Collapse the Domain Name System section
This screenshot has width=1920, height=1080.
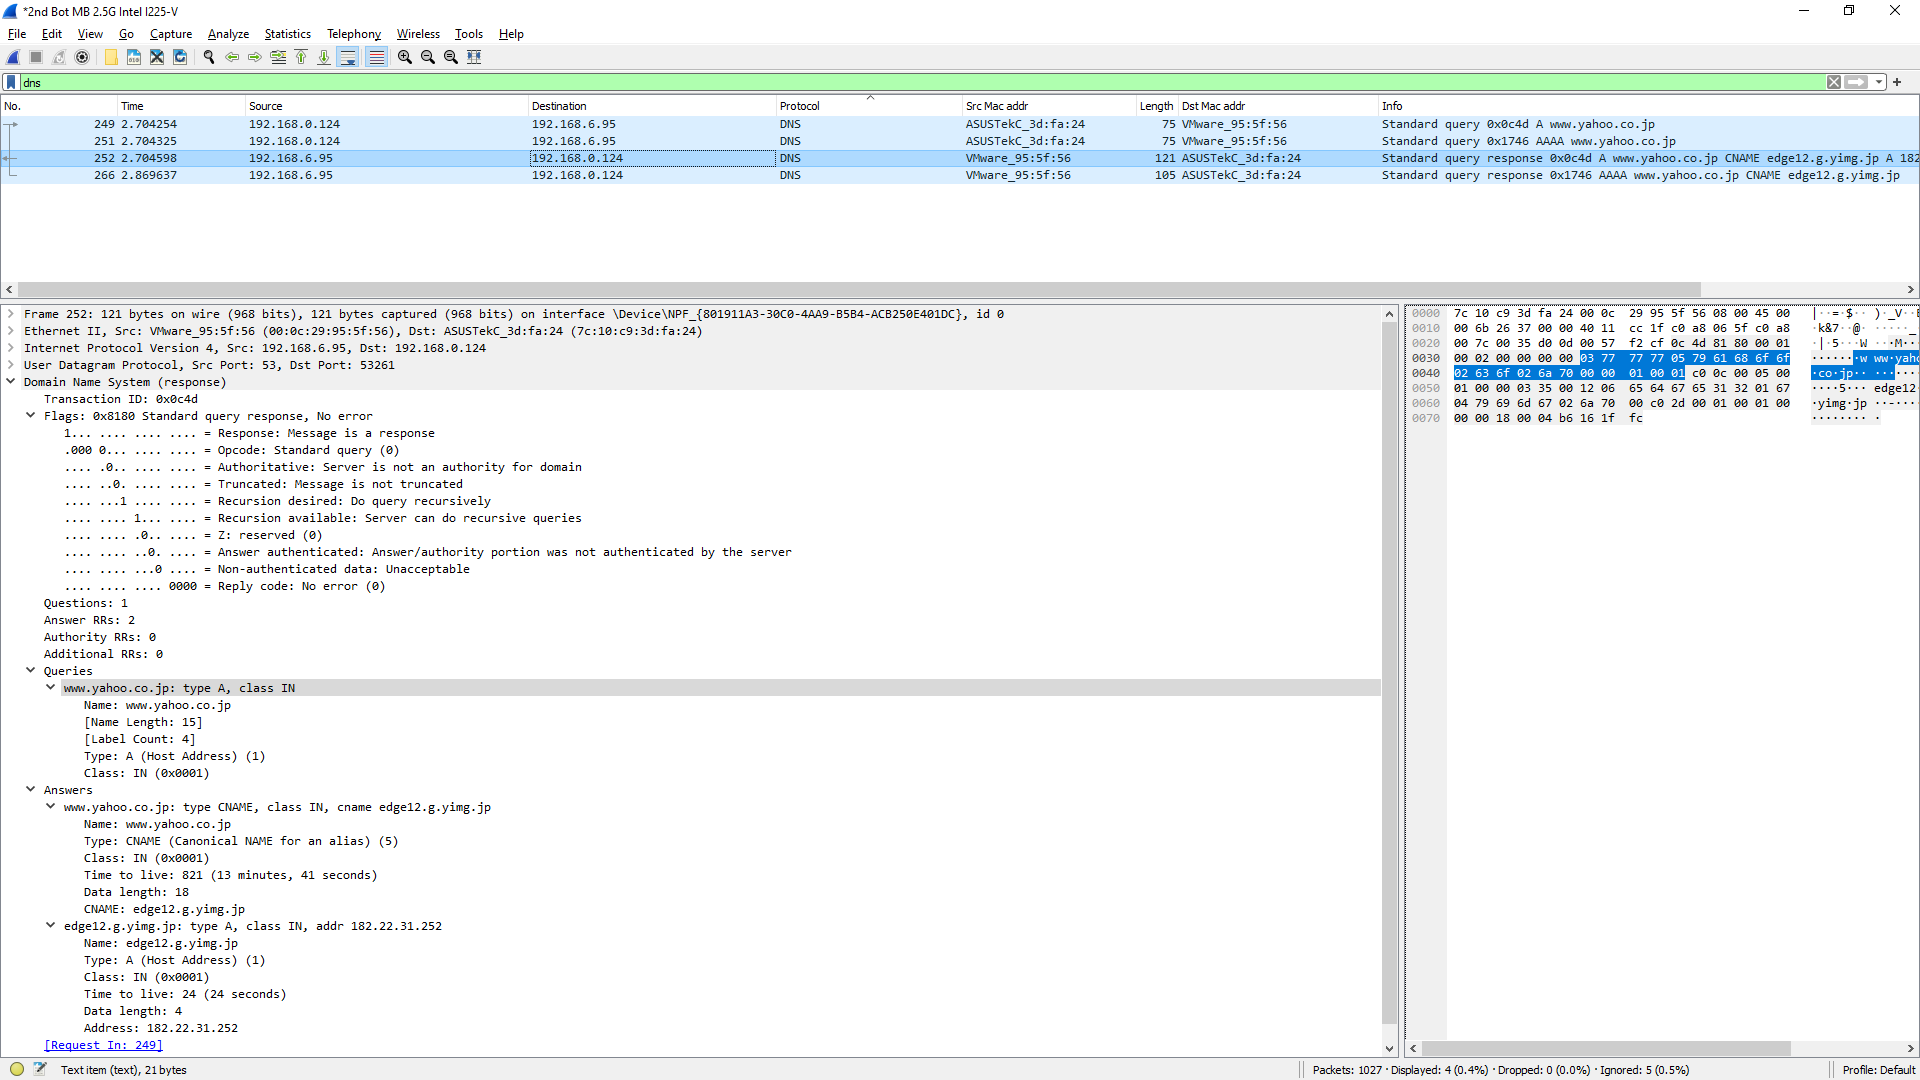(x=10, y=381)
